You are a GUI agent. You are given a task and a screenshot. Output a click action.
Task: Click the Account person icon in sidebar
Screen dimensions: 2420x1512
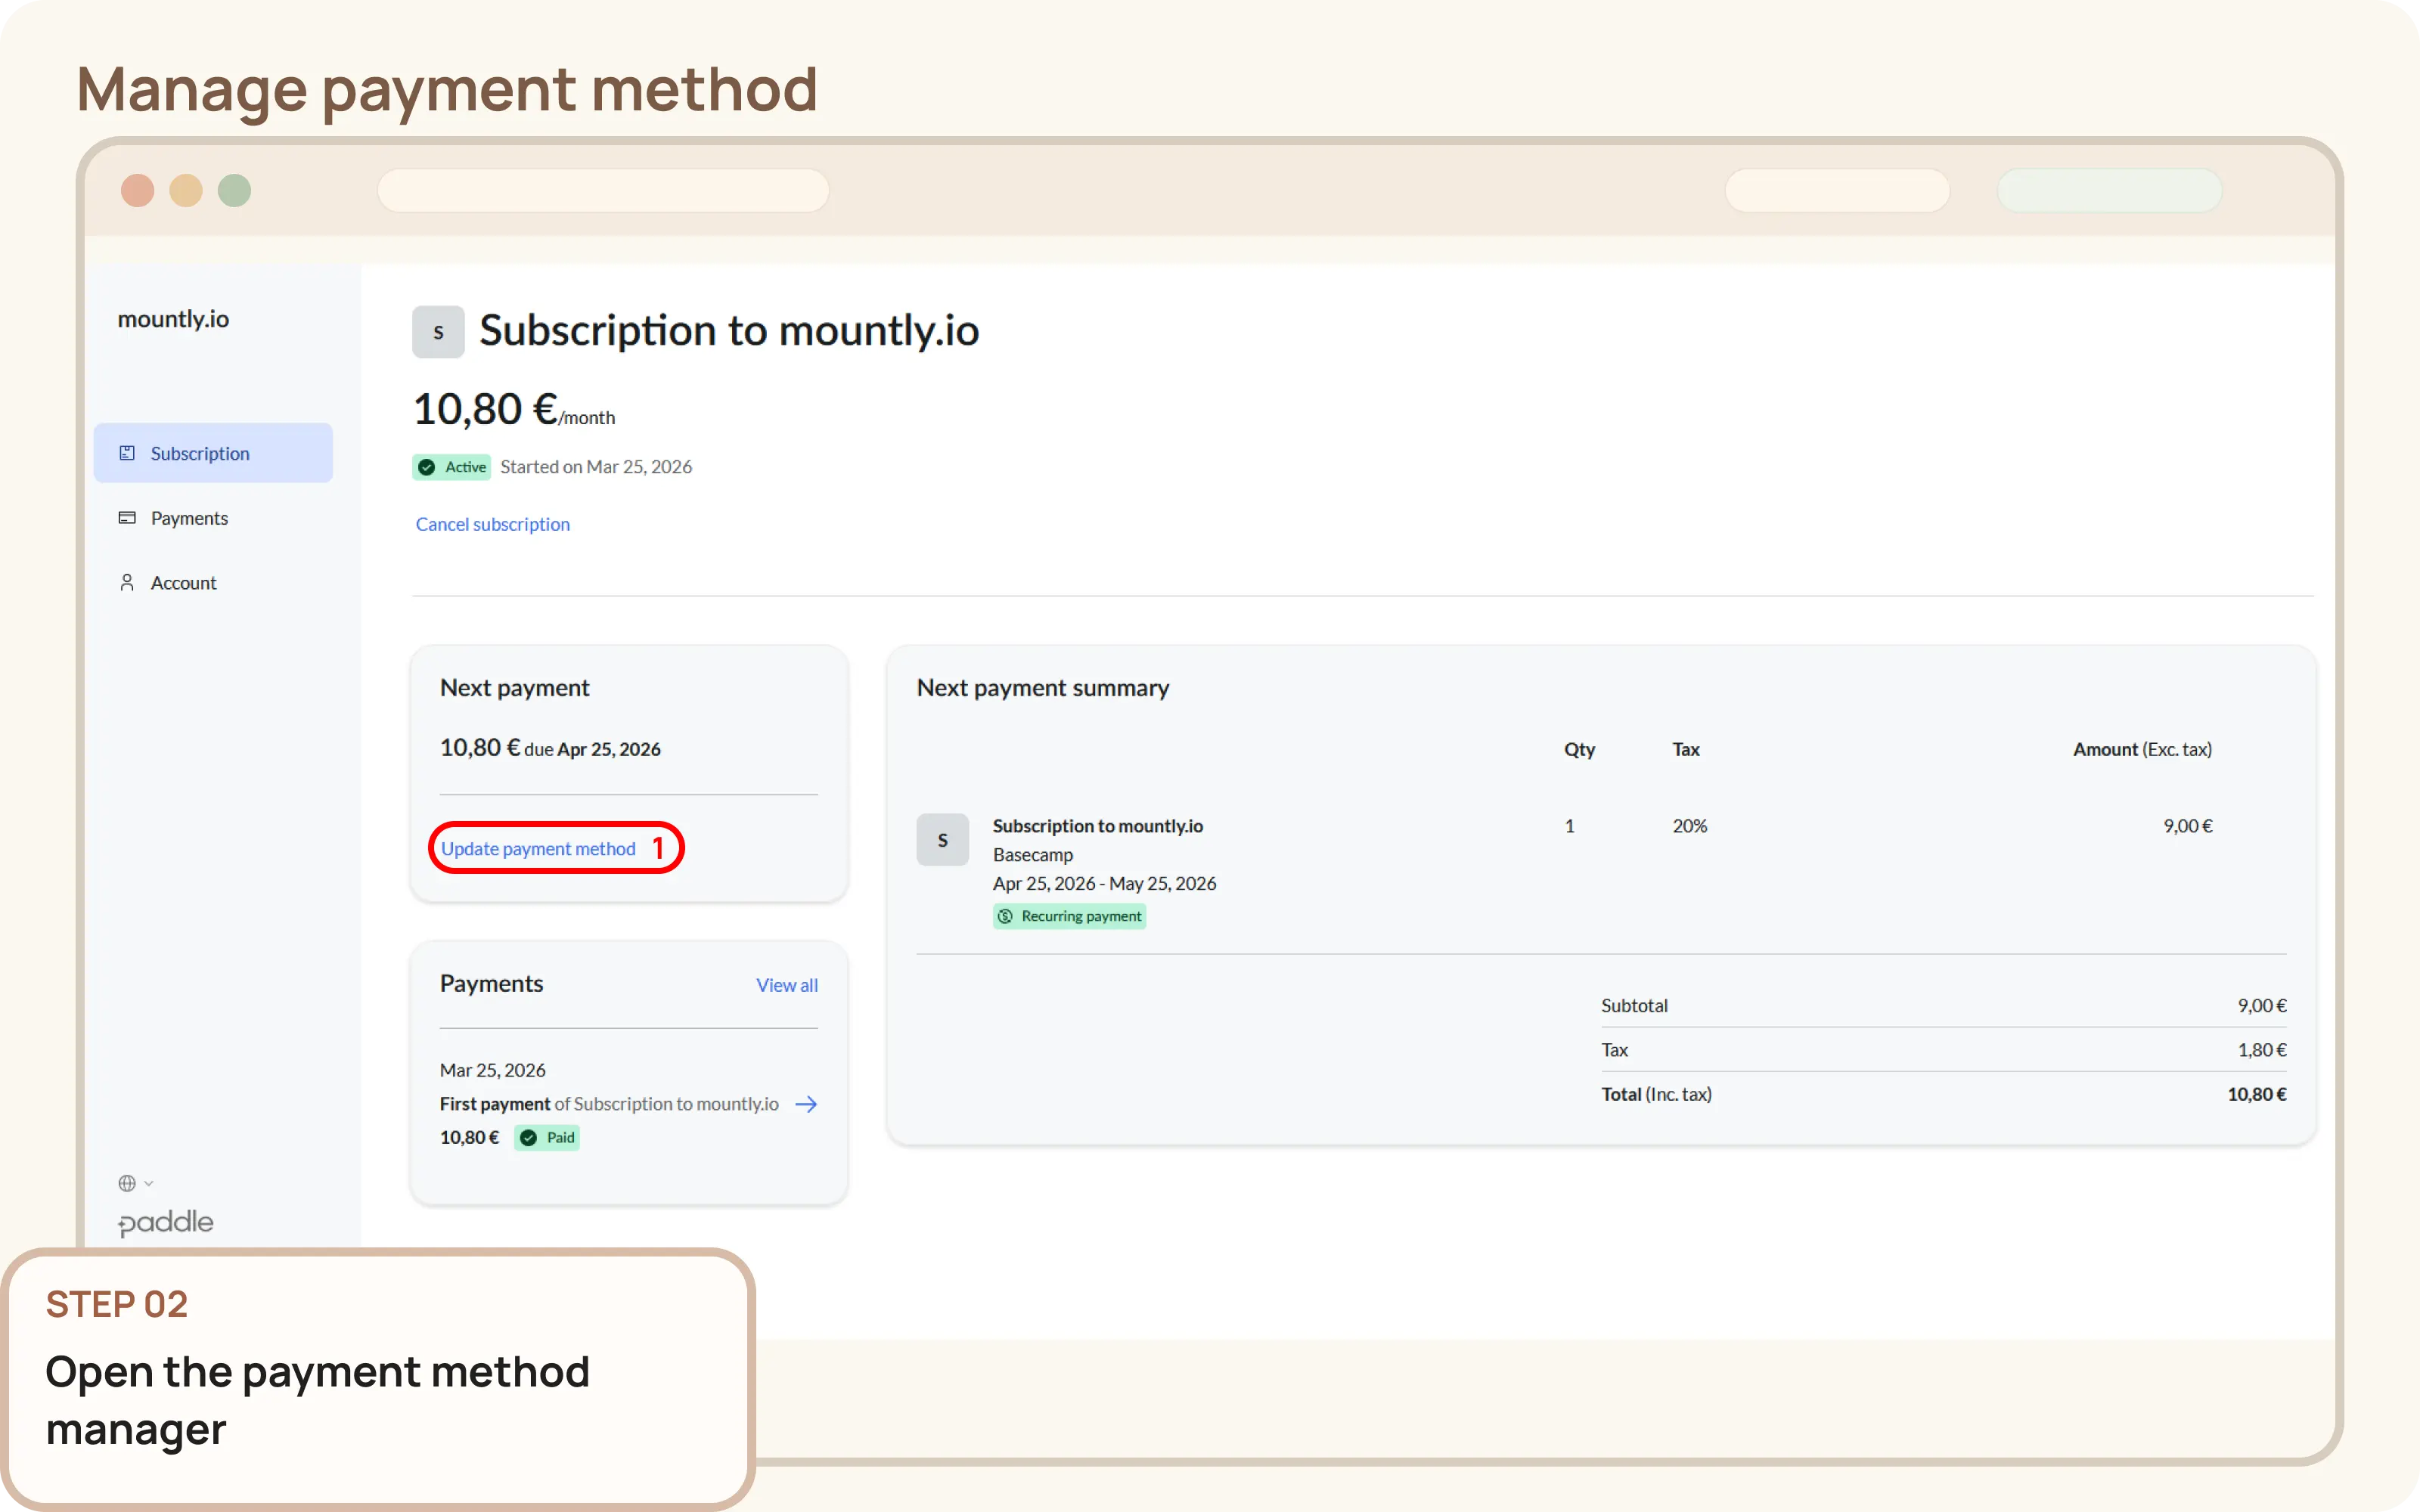(x=127, y=582)
